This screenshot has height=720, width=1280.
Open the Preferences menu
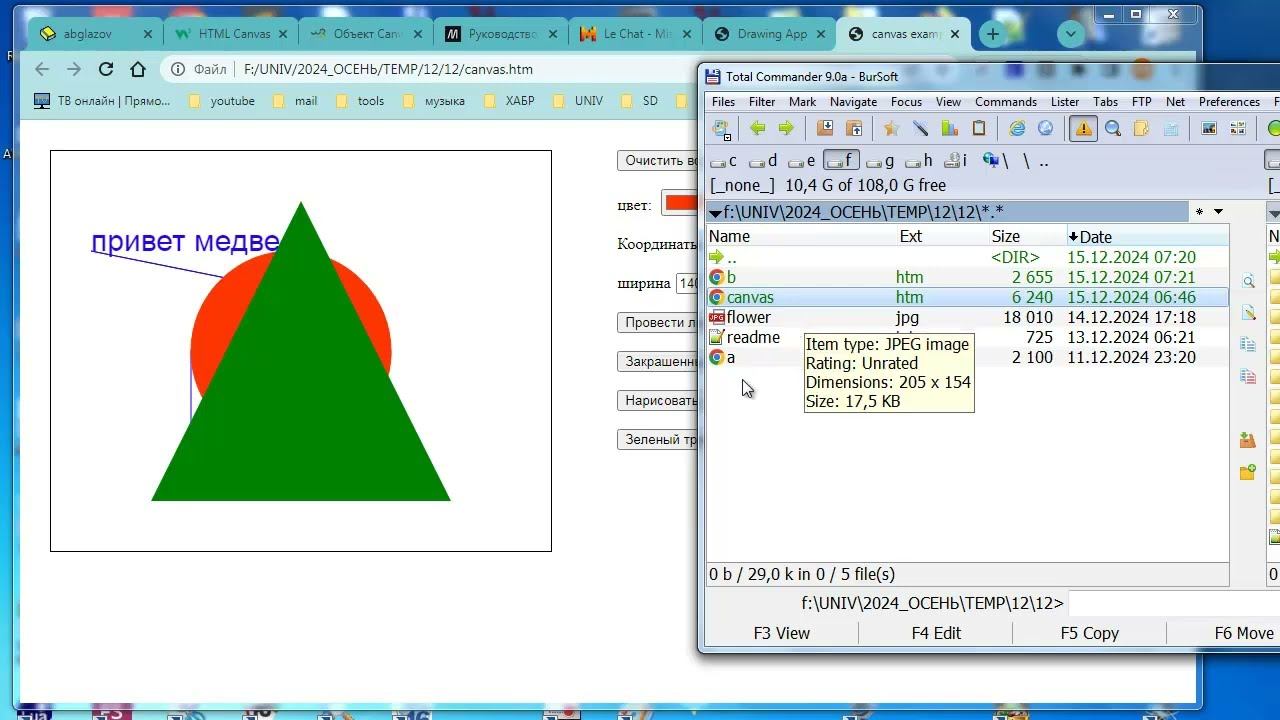coord(1229,102)
